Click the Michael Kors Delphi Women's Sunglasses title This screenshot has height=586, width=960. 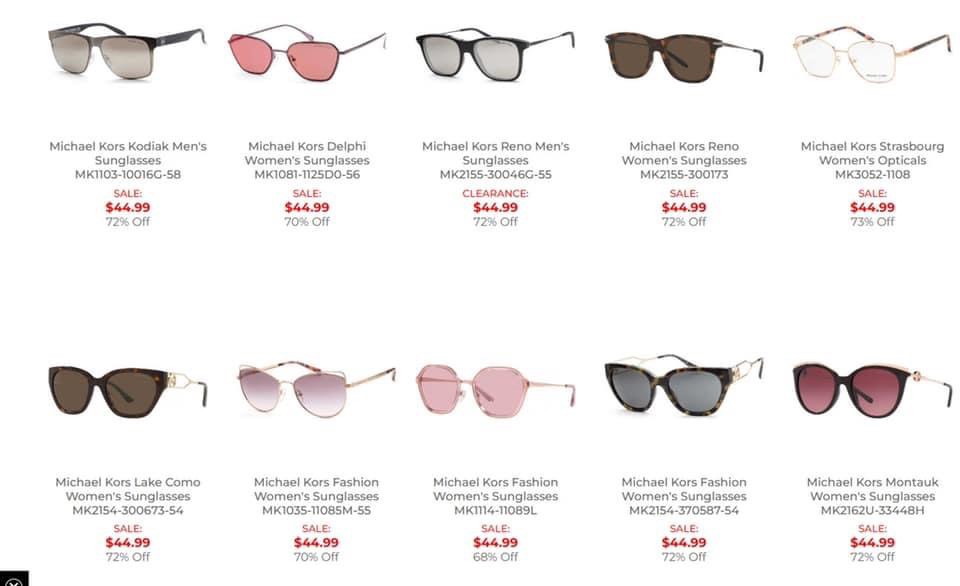pyautogui.click(x=307, y=160)
